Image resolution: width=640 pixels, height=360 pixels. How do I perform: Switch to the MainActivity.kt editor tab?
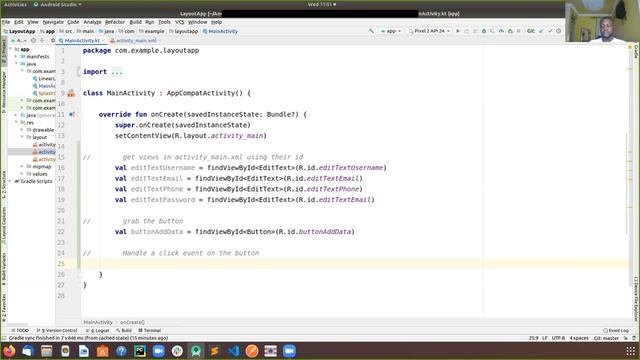coord(82,41)
